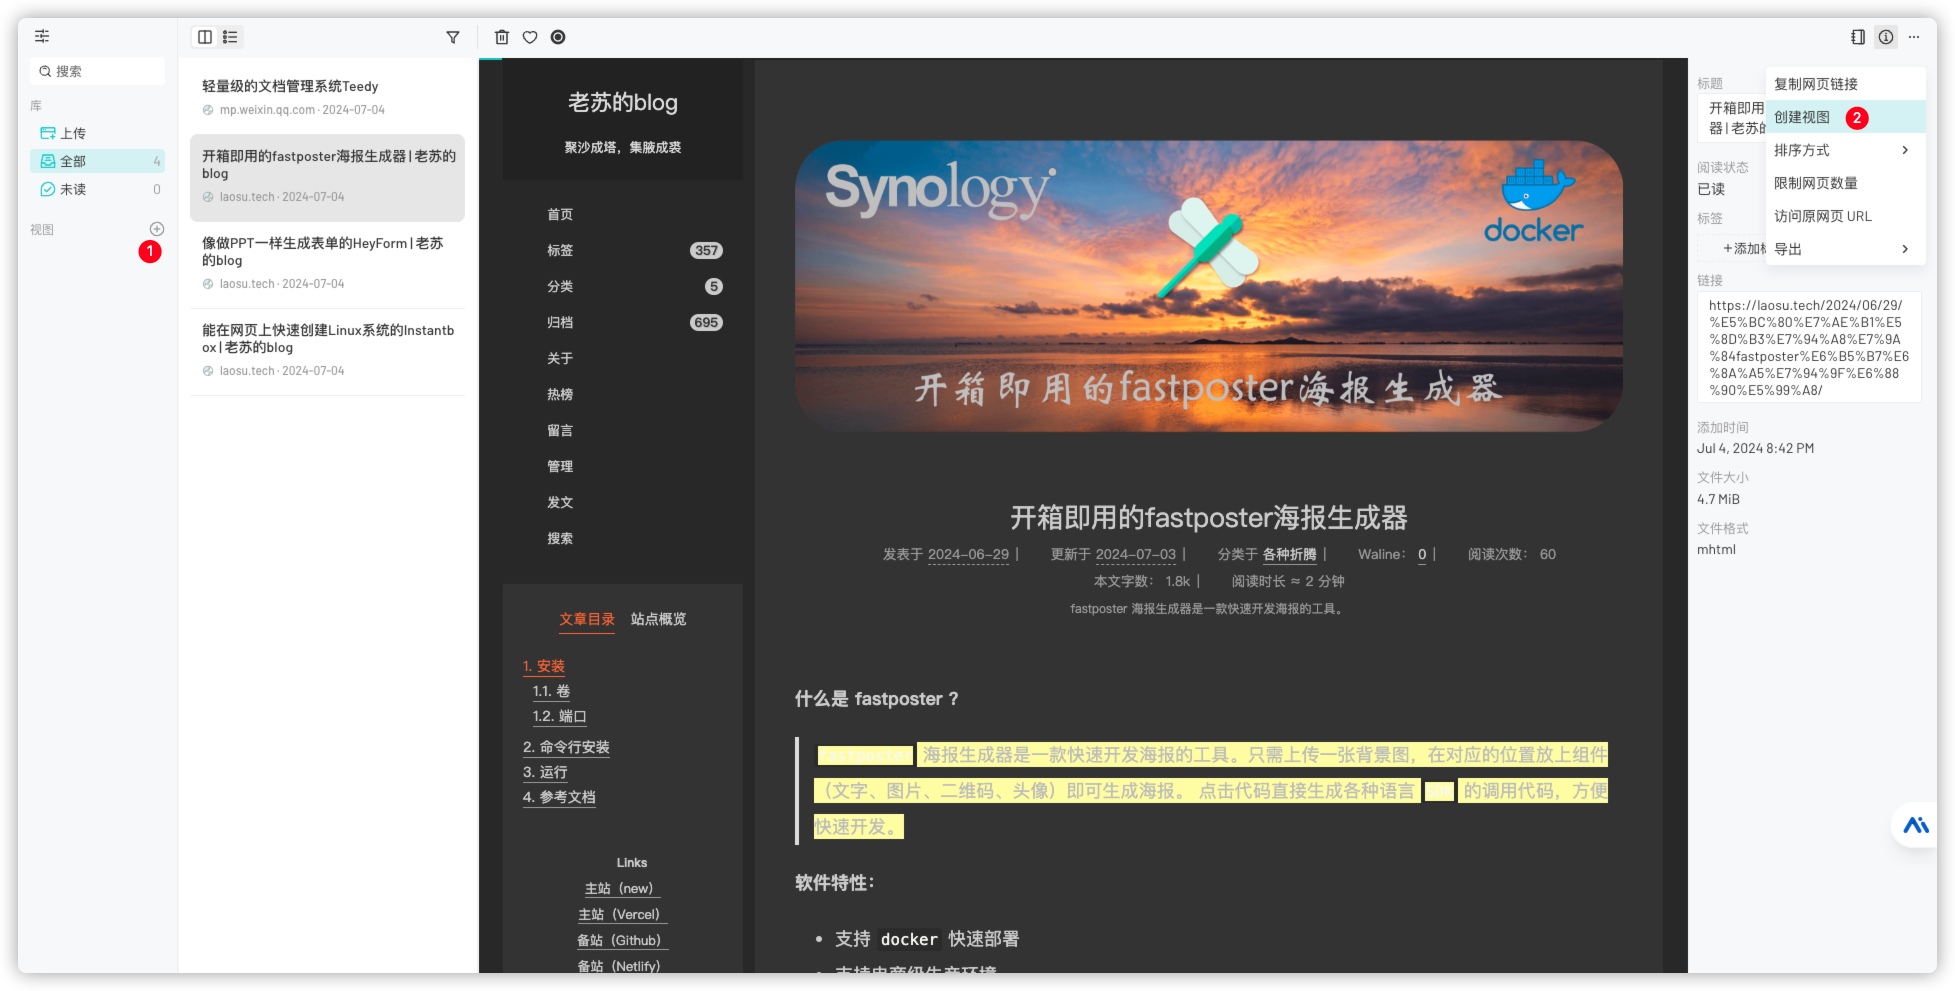Image resolution: width=1955 pixels, height=991 pixels.
Task: Open the fastposter poster generator list entry
Action: [327, 177]
